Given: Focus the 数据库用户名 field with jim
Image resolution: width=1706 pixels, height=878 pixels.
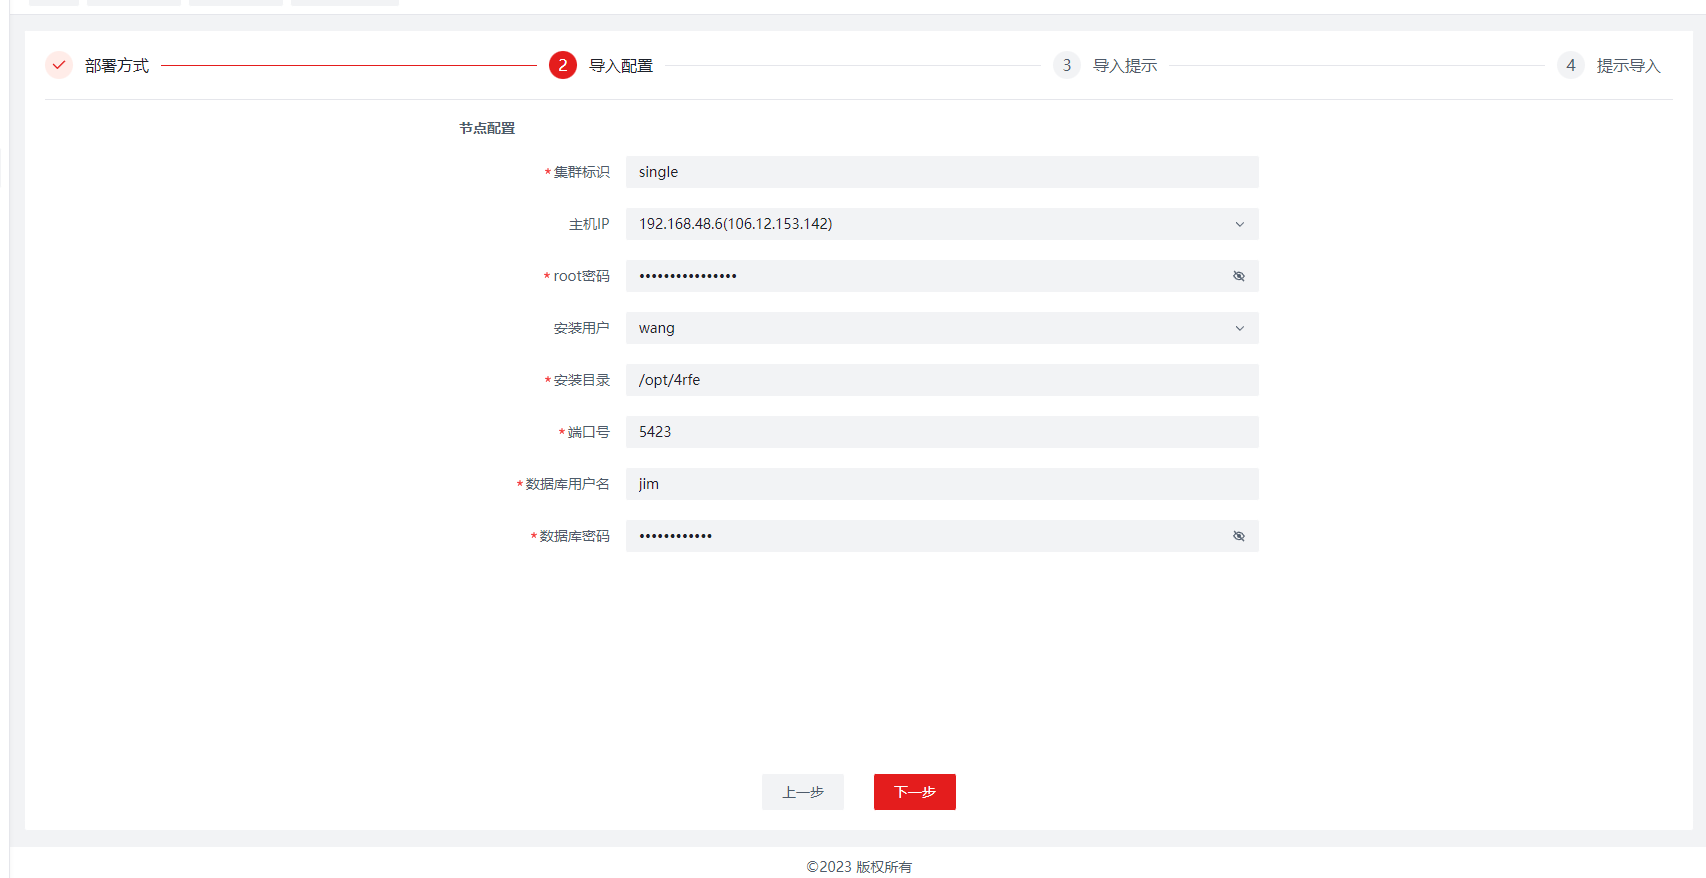Looking at the screenshot, I should click(940, 484).
